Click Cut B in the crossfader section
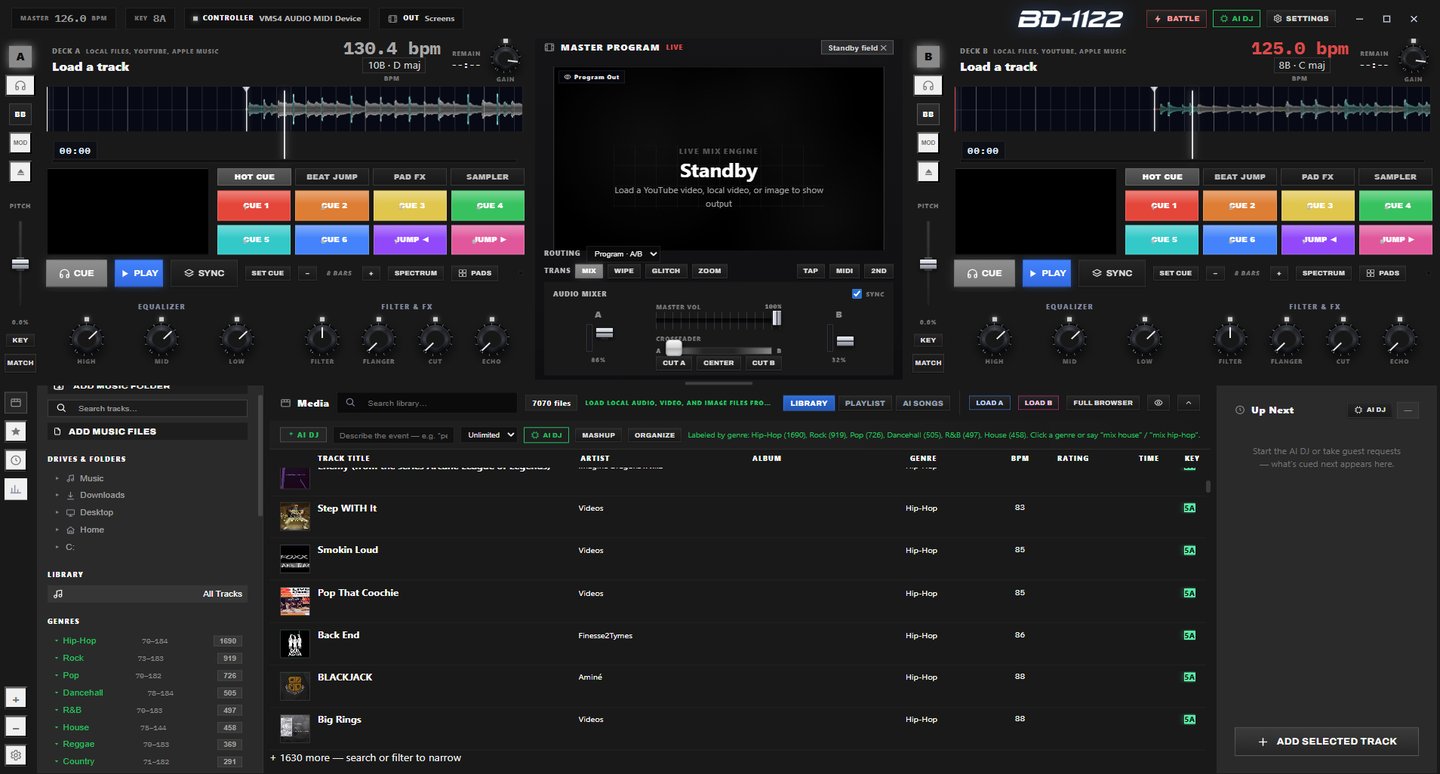 tap(763, 363)
